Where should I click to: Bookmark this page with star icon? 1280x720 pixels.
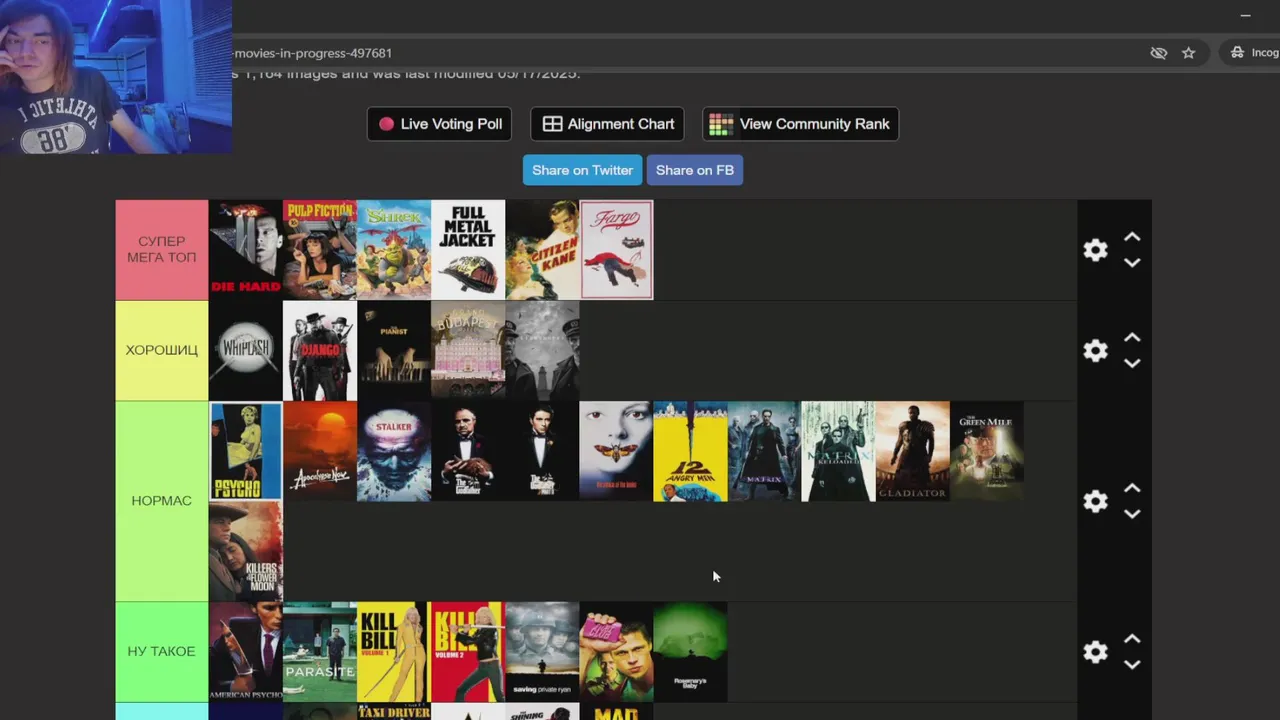[1188, 53]
